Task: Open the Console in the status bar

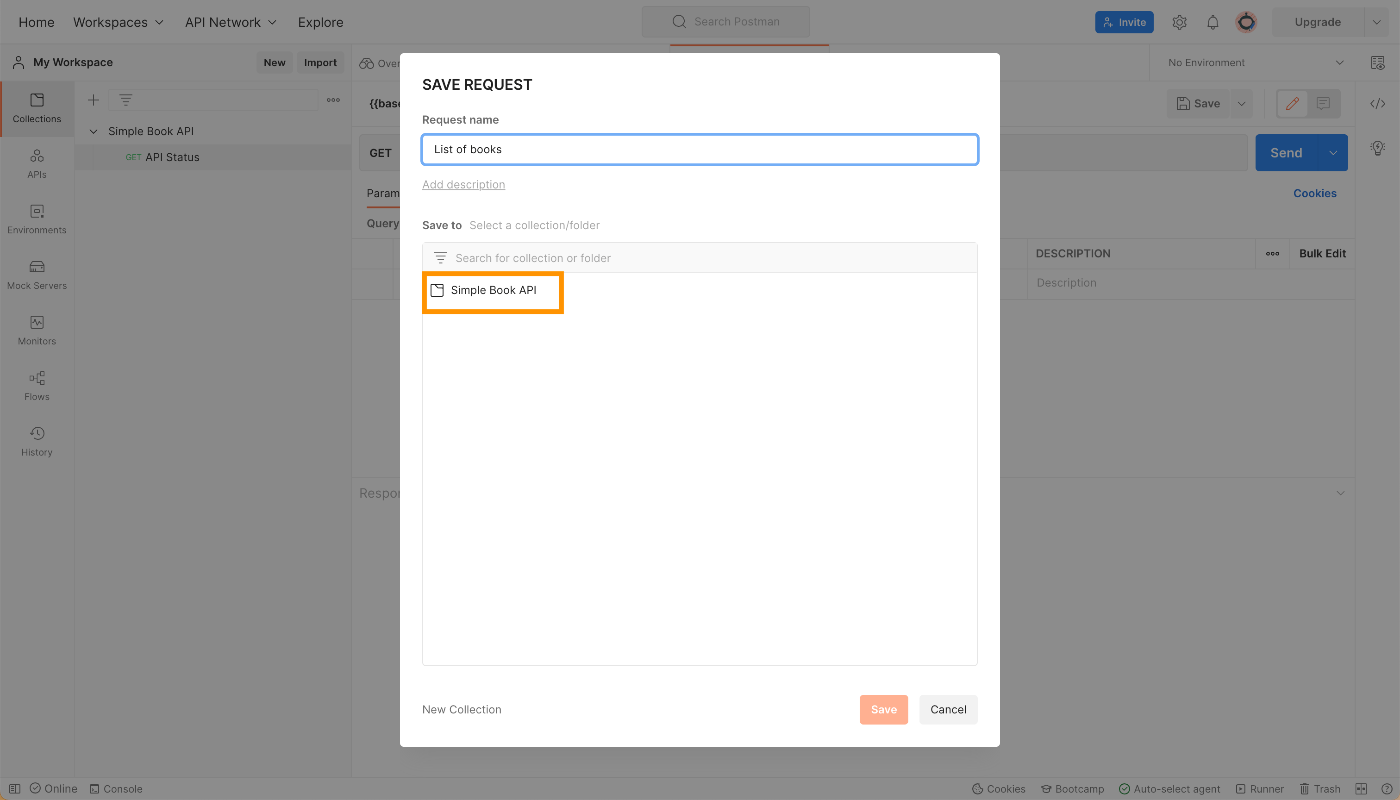Action: point(116,789)
